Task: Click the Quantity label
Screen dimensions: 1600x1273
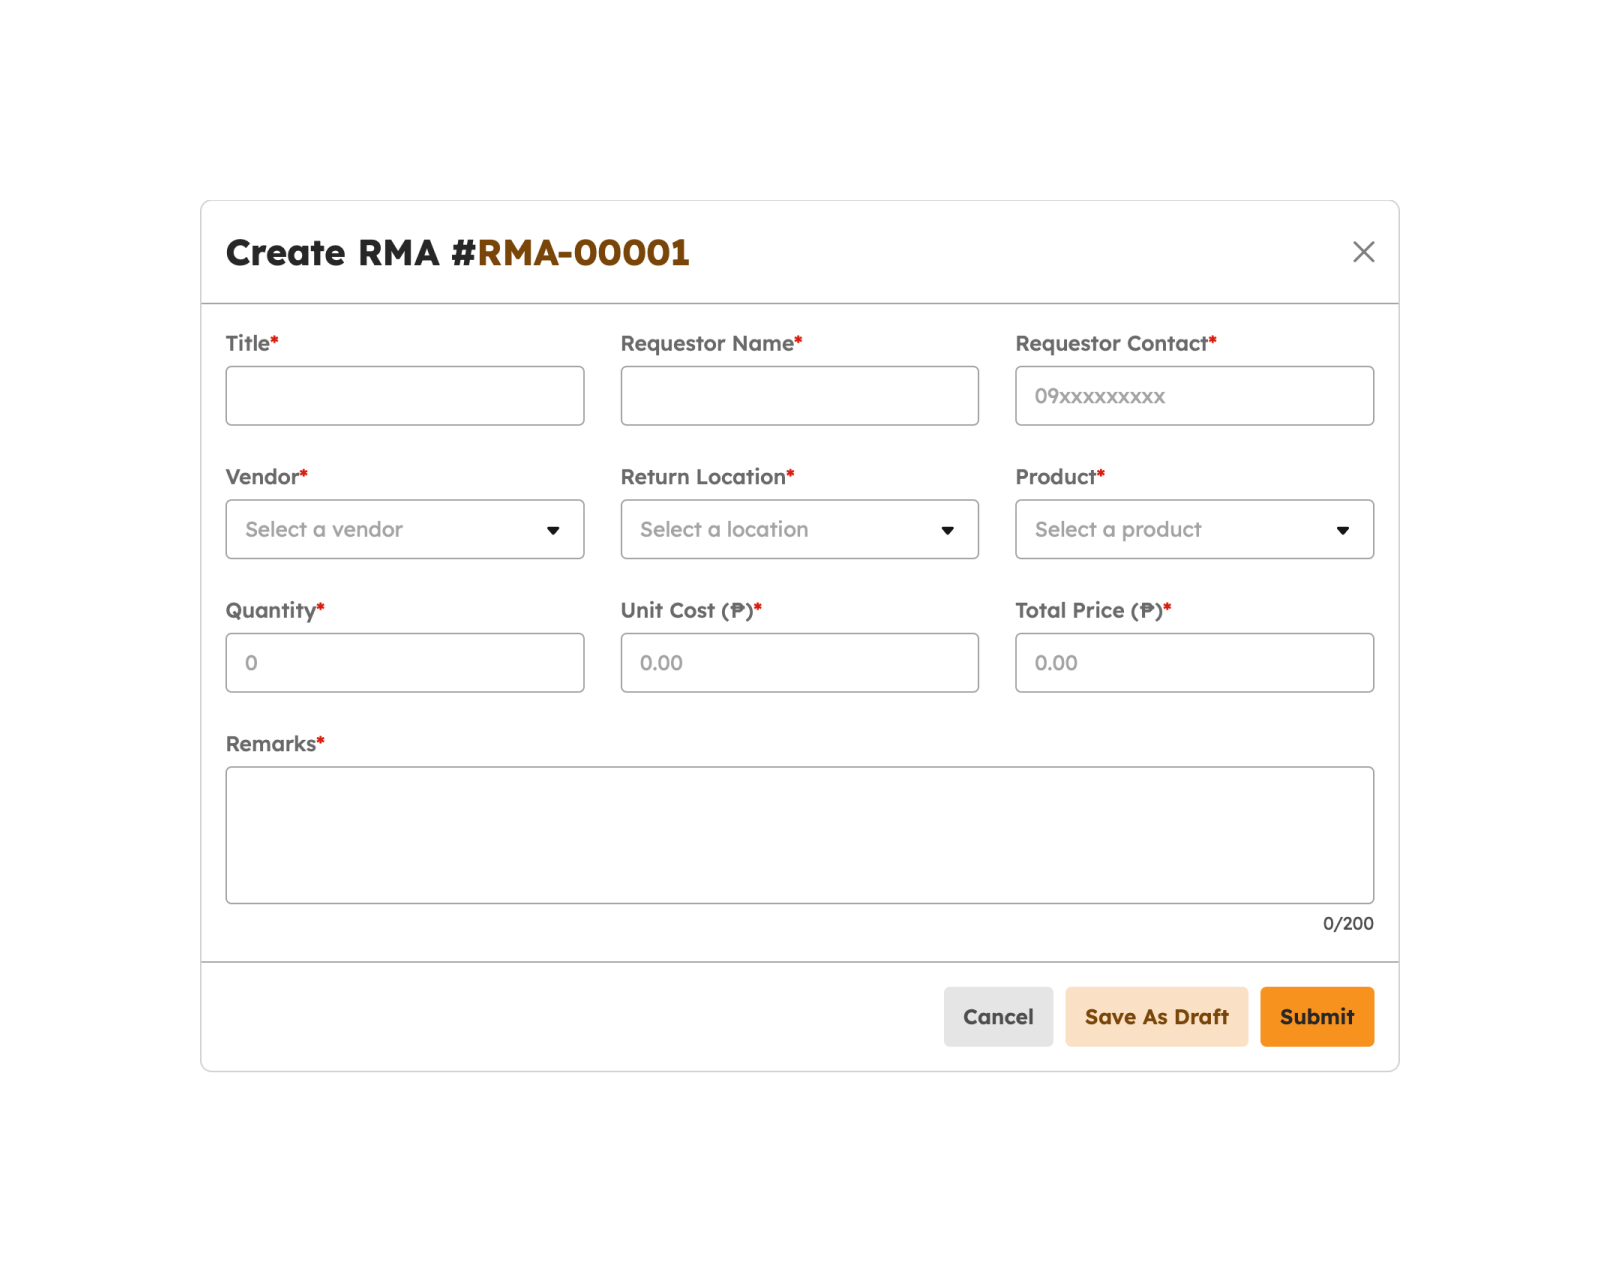Action: coord(275,611)
